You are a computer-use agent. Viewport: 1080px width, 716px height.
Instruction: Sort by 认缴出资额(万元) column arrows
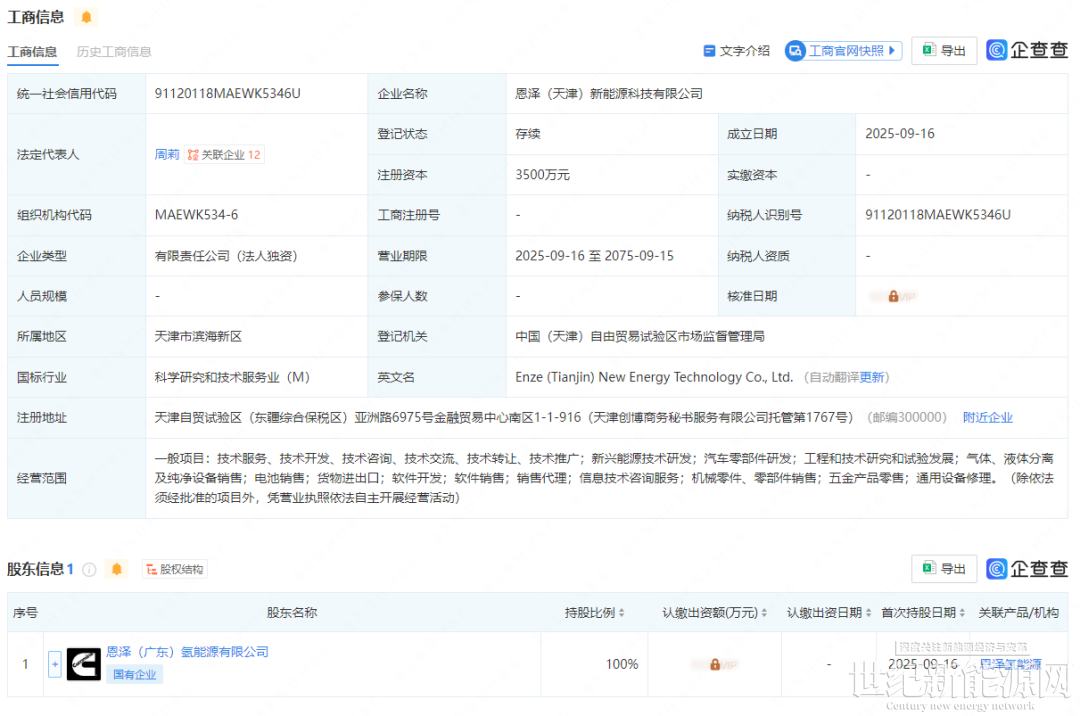[x=765, y=613]
